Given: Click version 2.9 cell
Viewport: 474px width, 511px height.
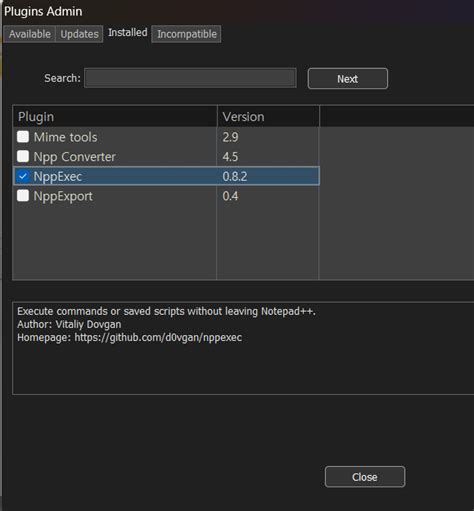Looking at the screenshot, I should 230,137.
